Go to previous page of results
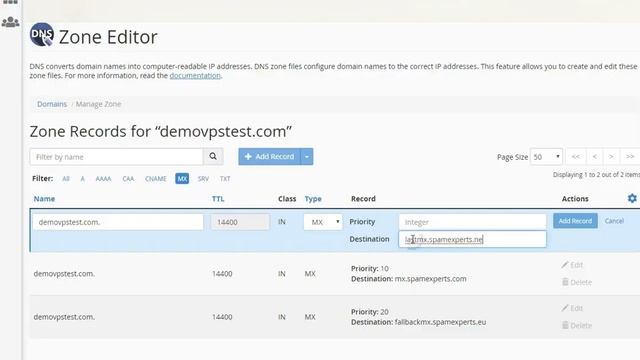Viewport: 640px width, 360px height. (595, 157)
